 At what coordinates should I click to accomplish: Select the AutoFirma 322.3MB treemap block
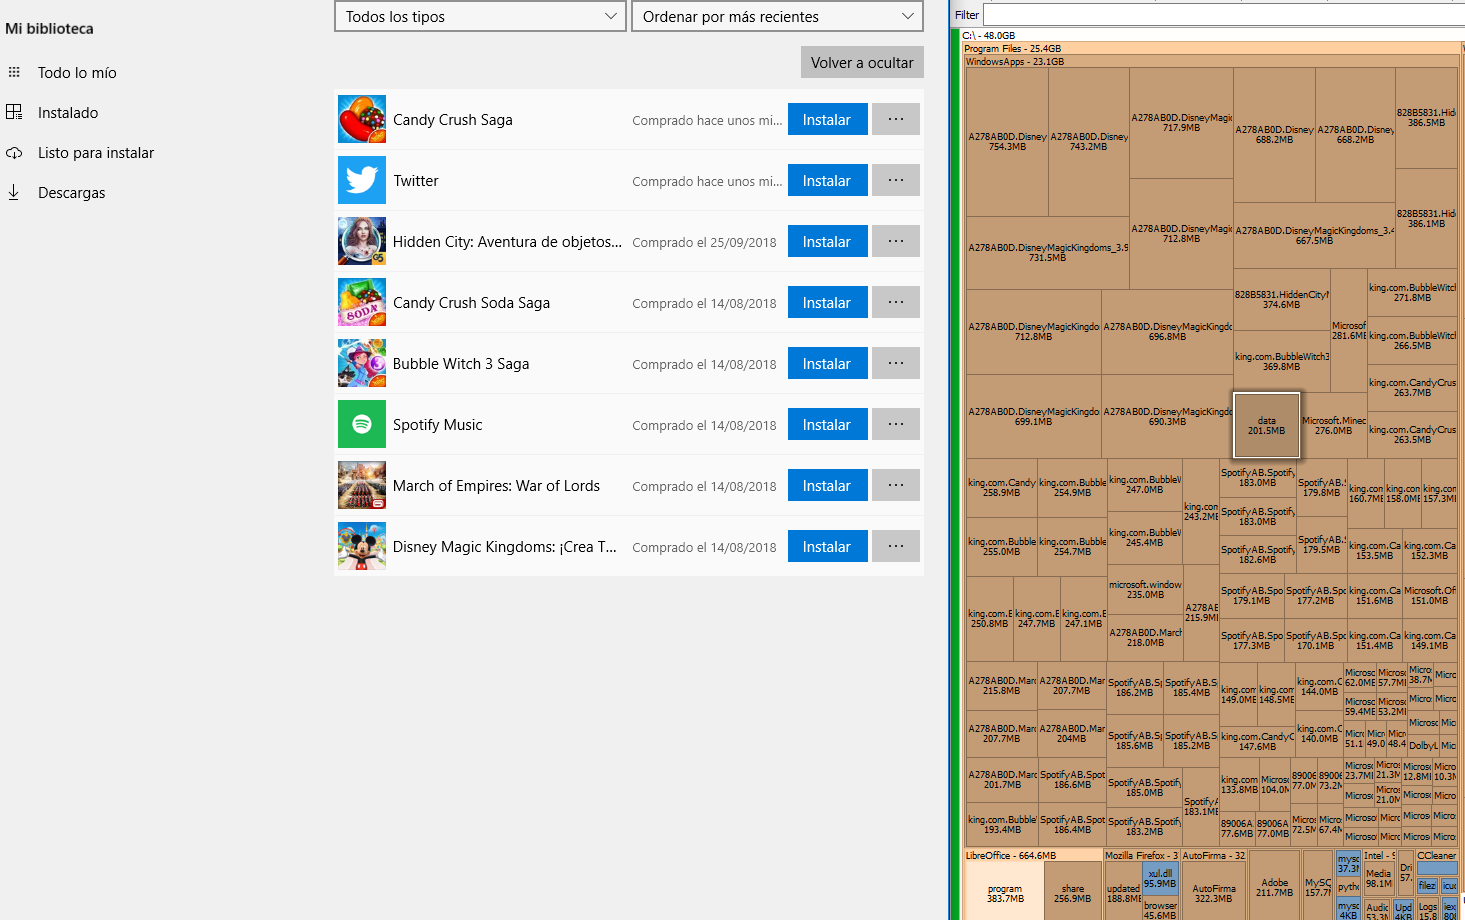[x=1214, y=893]
